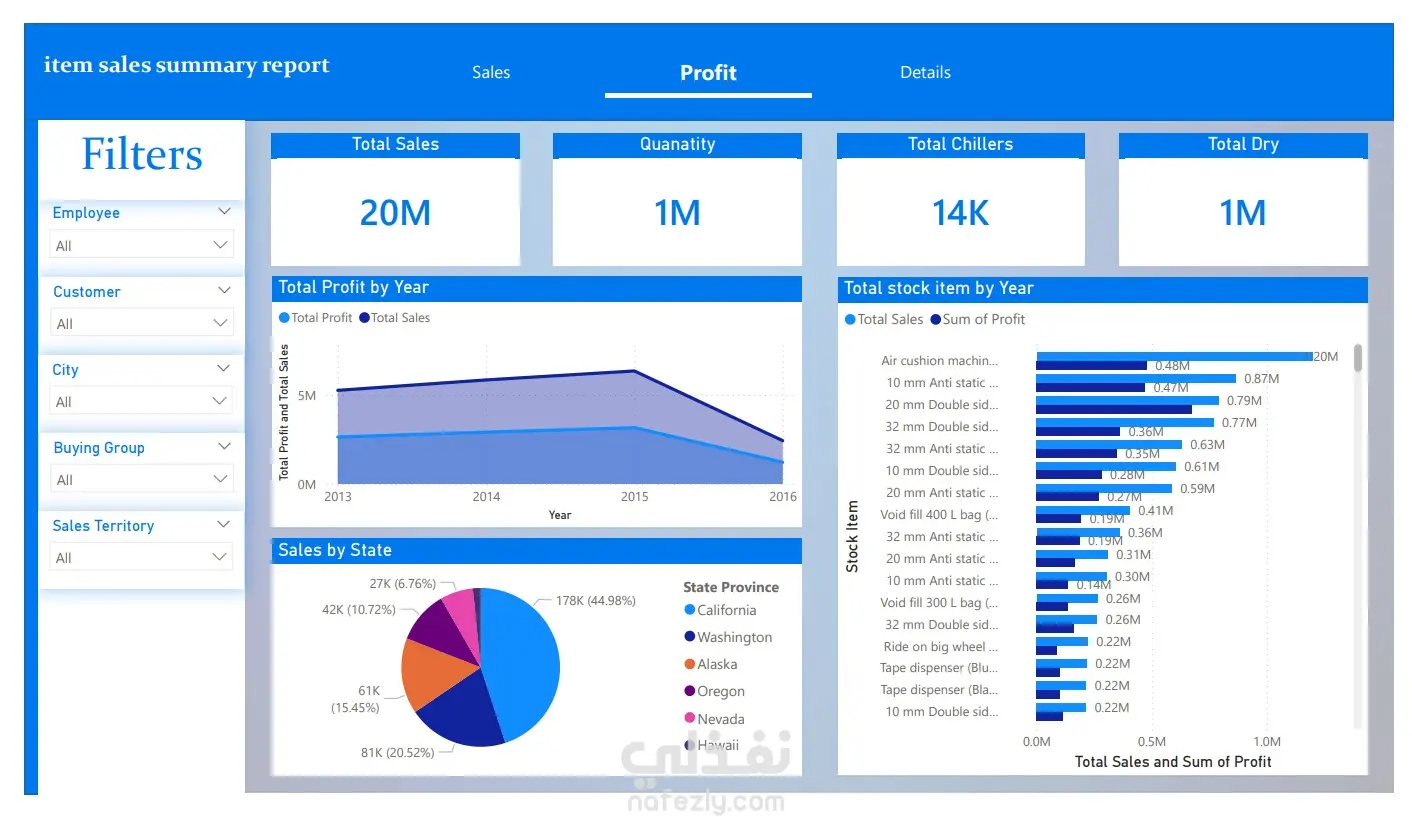The image size is (1412, 817).
Task: Click the Alaska legend marker
Action: click(x=690, y=664)
